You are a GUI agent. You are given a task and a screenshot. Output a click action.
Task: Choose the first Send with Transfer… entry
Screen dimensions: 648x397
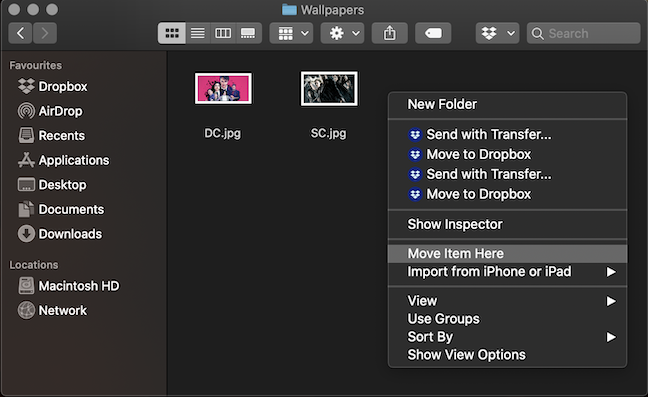[x=507, y=134]
